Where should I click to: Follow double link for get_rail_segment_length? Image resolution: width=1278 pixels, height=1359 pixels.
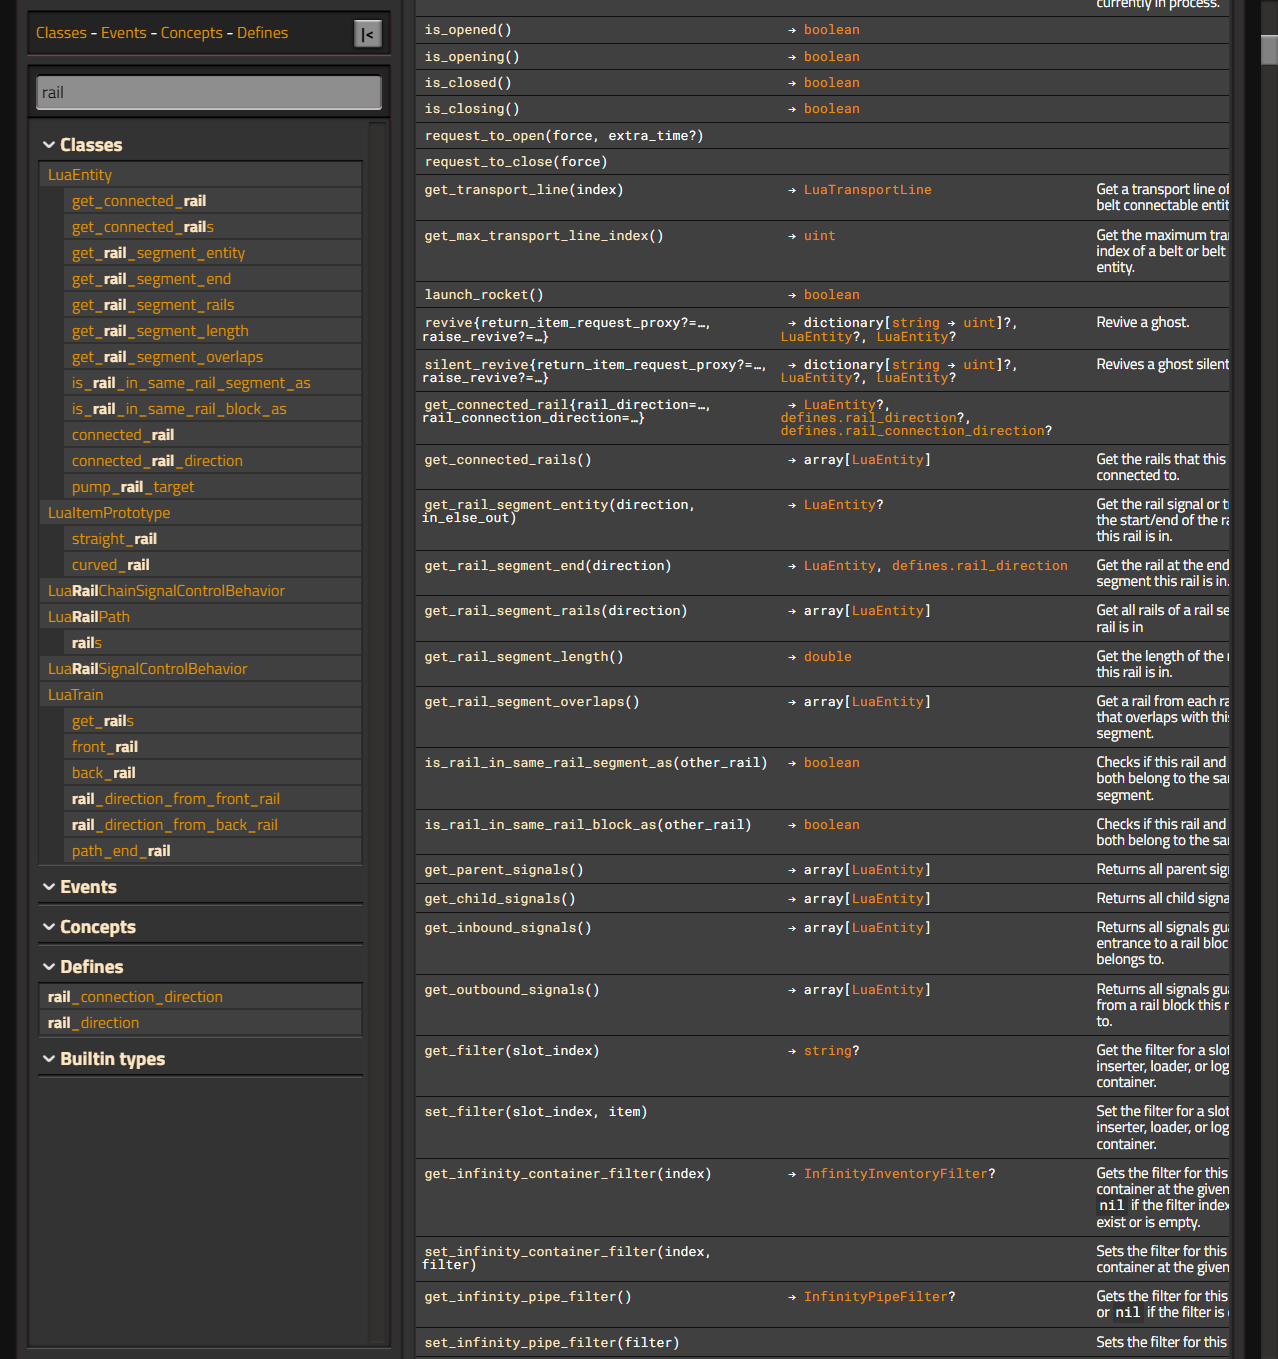tap(828, 657)
